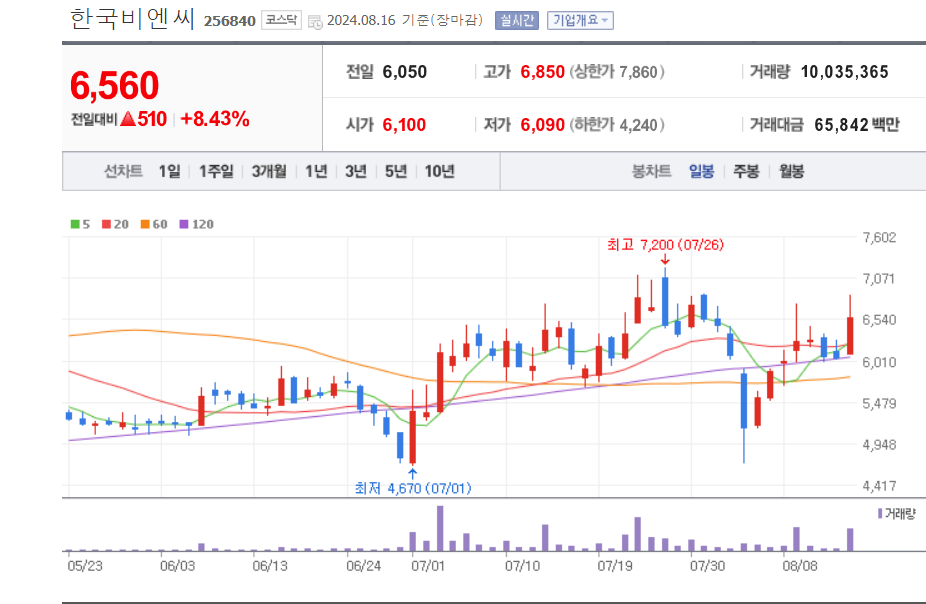
Task: Select the 10년 line chart tab
Action: click(x=439, y=171)
